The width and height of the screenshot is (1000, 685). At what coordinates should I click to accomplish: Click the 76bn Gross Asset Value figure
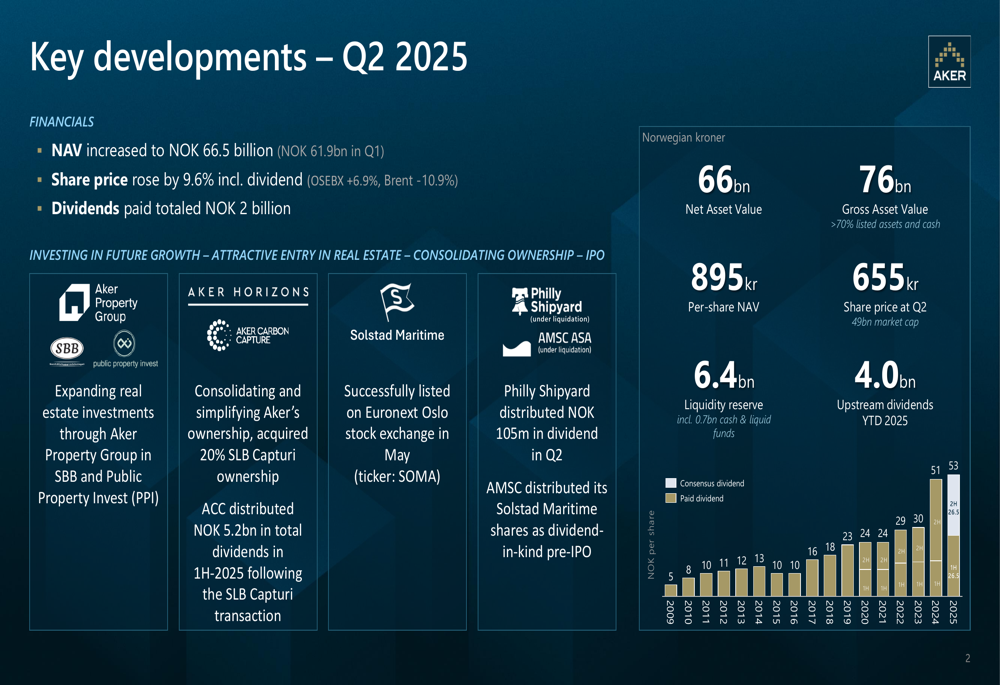885,181
